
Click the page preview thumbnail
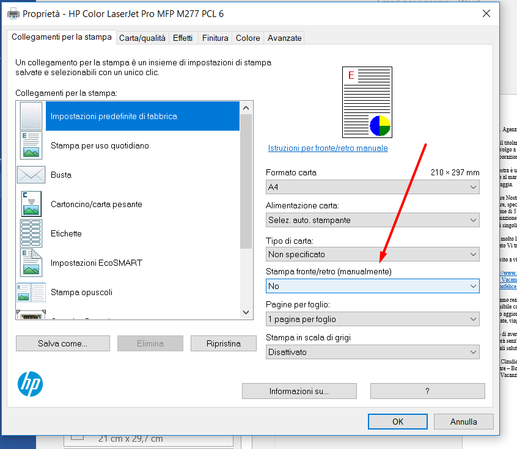click(x=367, y=102)
